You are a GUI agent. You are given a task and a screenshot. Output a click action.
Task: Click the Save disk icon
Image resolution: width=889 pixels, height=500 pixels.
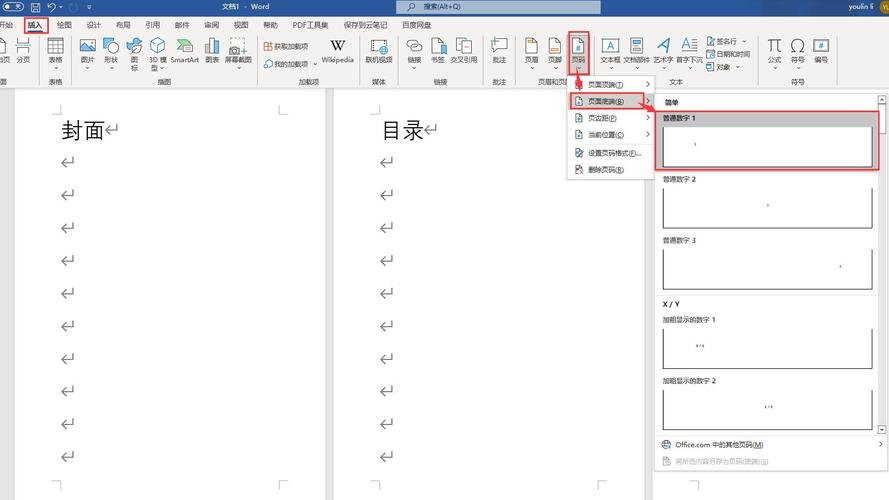[x=35, y=7]
